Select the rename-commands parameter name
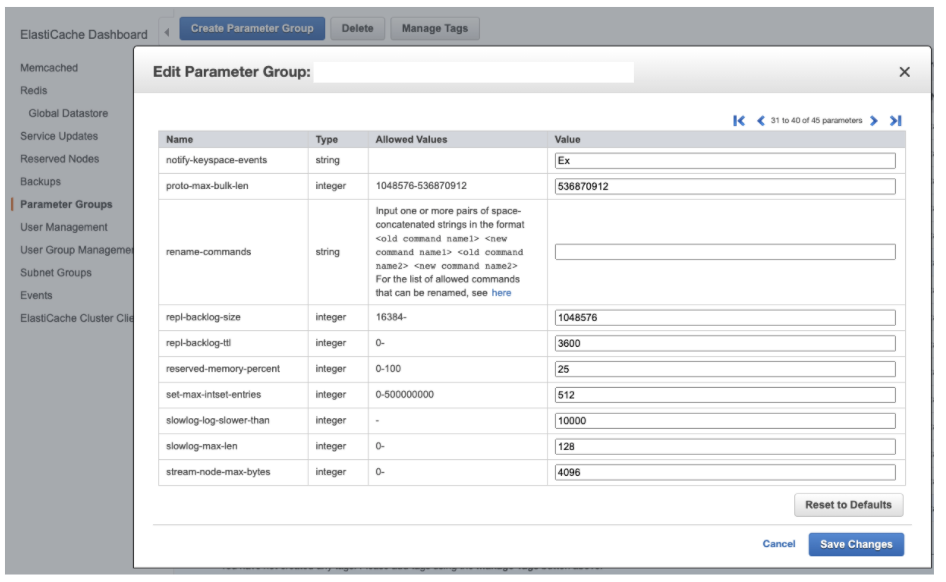Screen dimensions: 946x582 (x=208, y=251)
